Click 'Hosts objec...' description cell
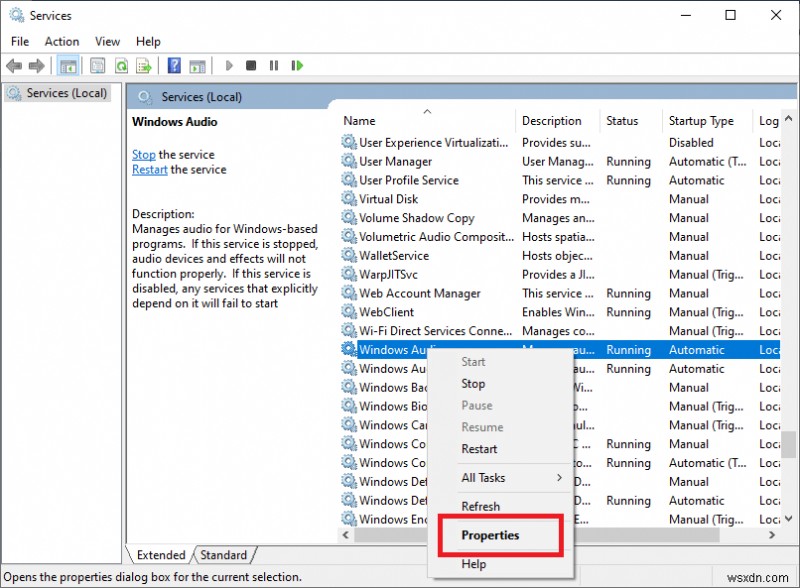800x588 pixels. coord(557,255)
